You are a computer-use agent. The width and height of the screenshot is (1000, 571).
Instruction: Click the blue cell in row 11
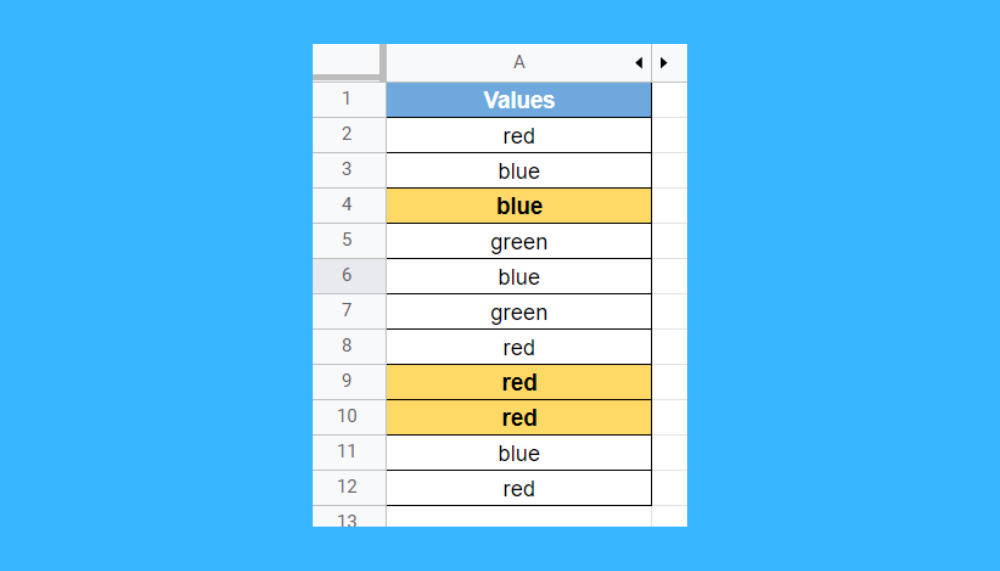[x=518, y=453]
